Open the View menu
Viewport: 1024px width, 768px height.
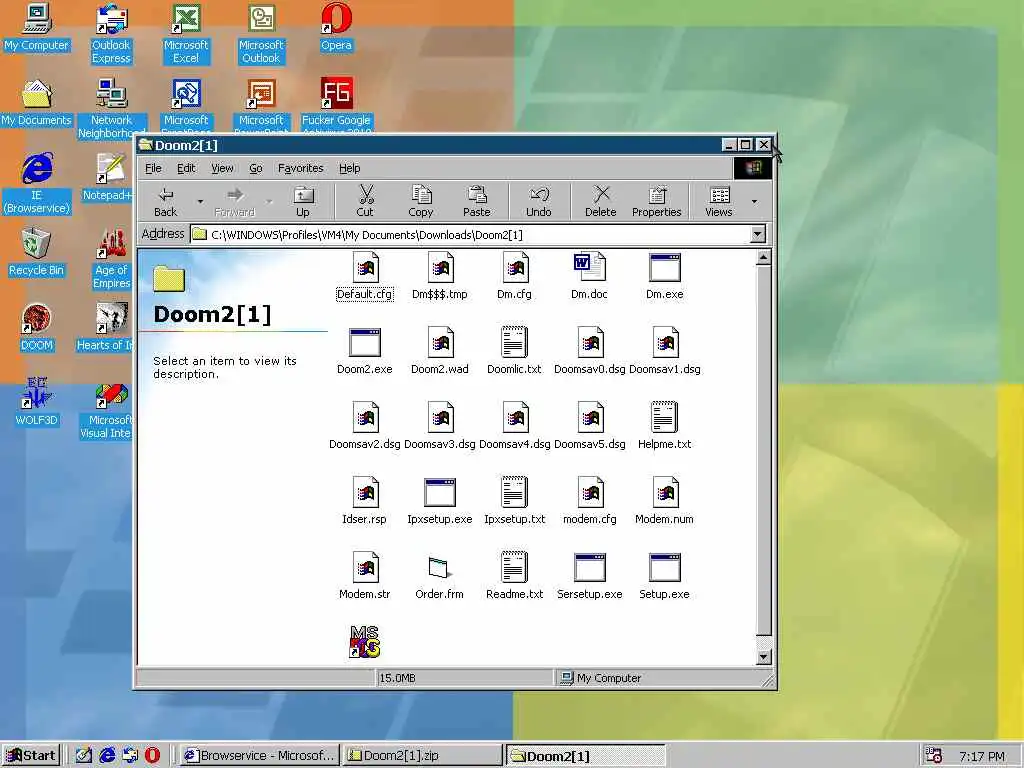coord(222,168)
